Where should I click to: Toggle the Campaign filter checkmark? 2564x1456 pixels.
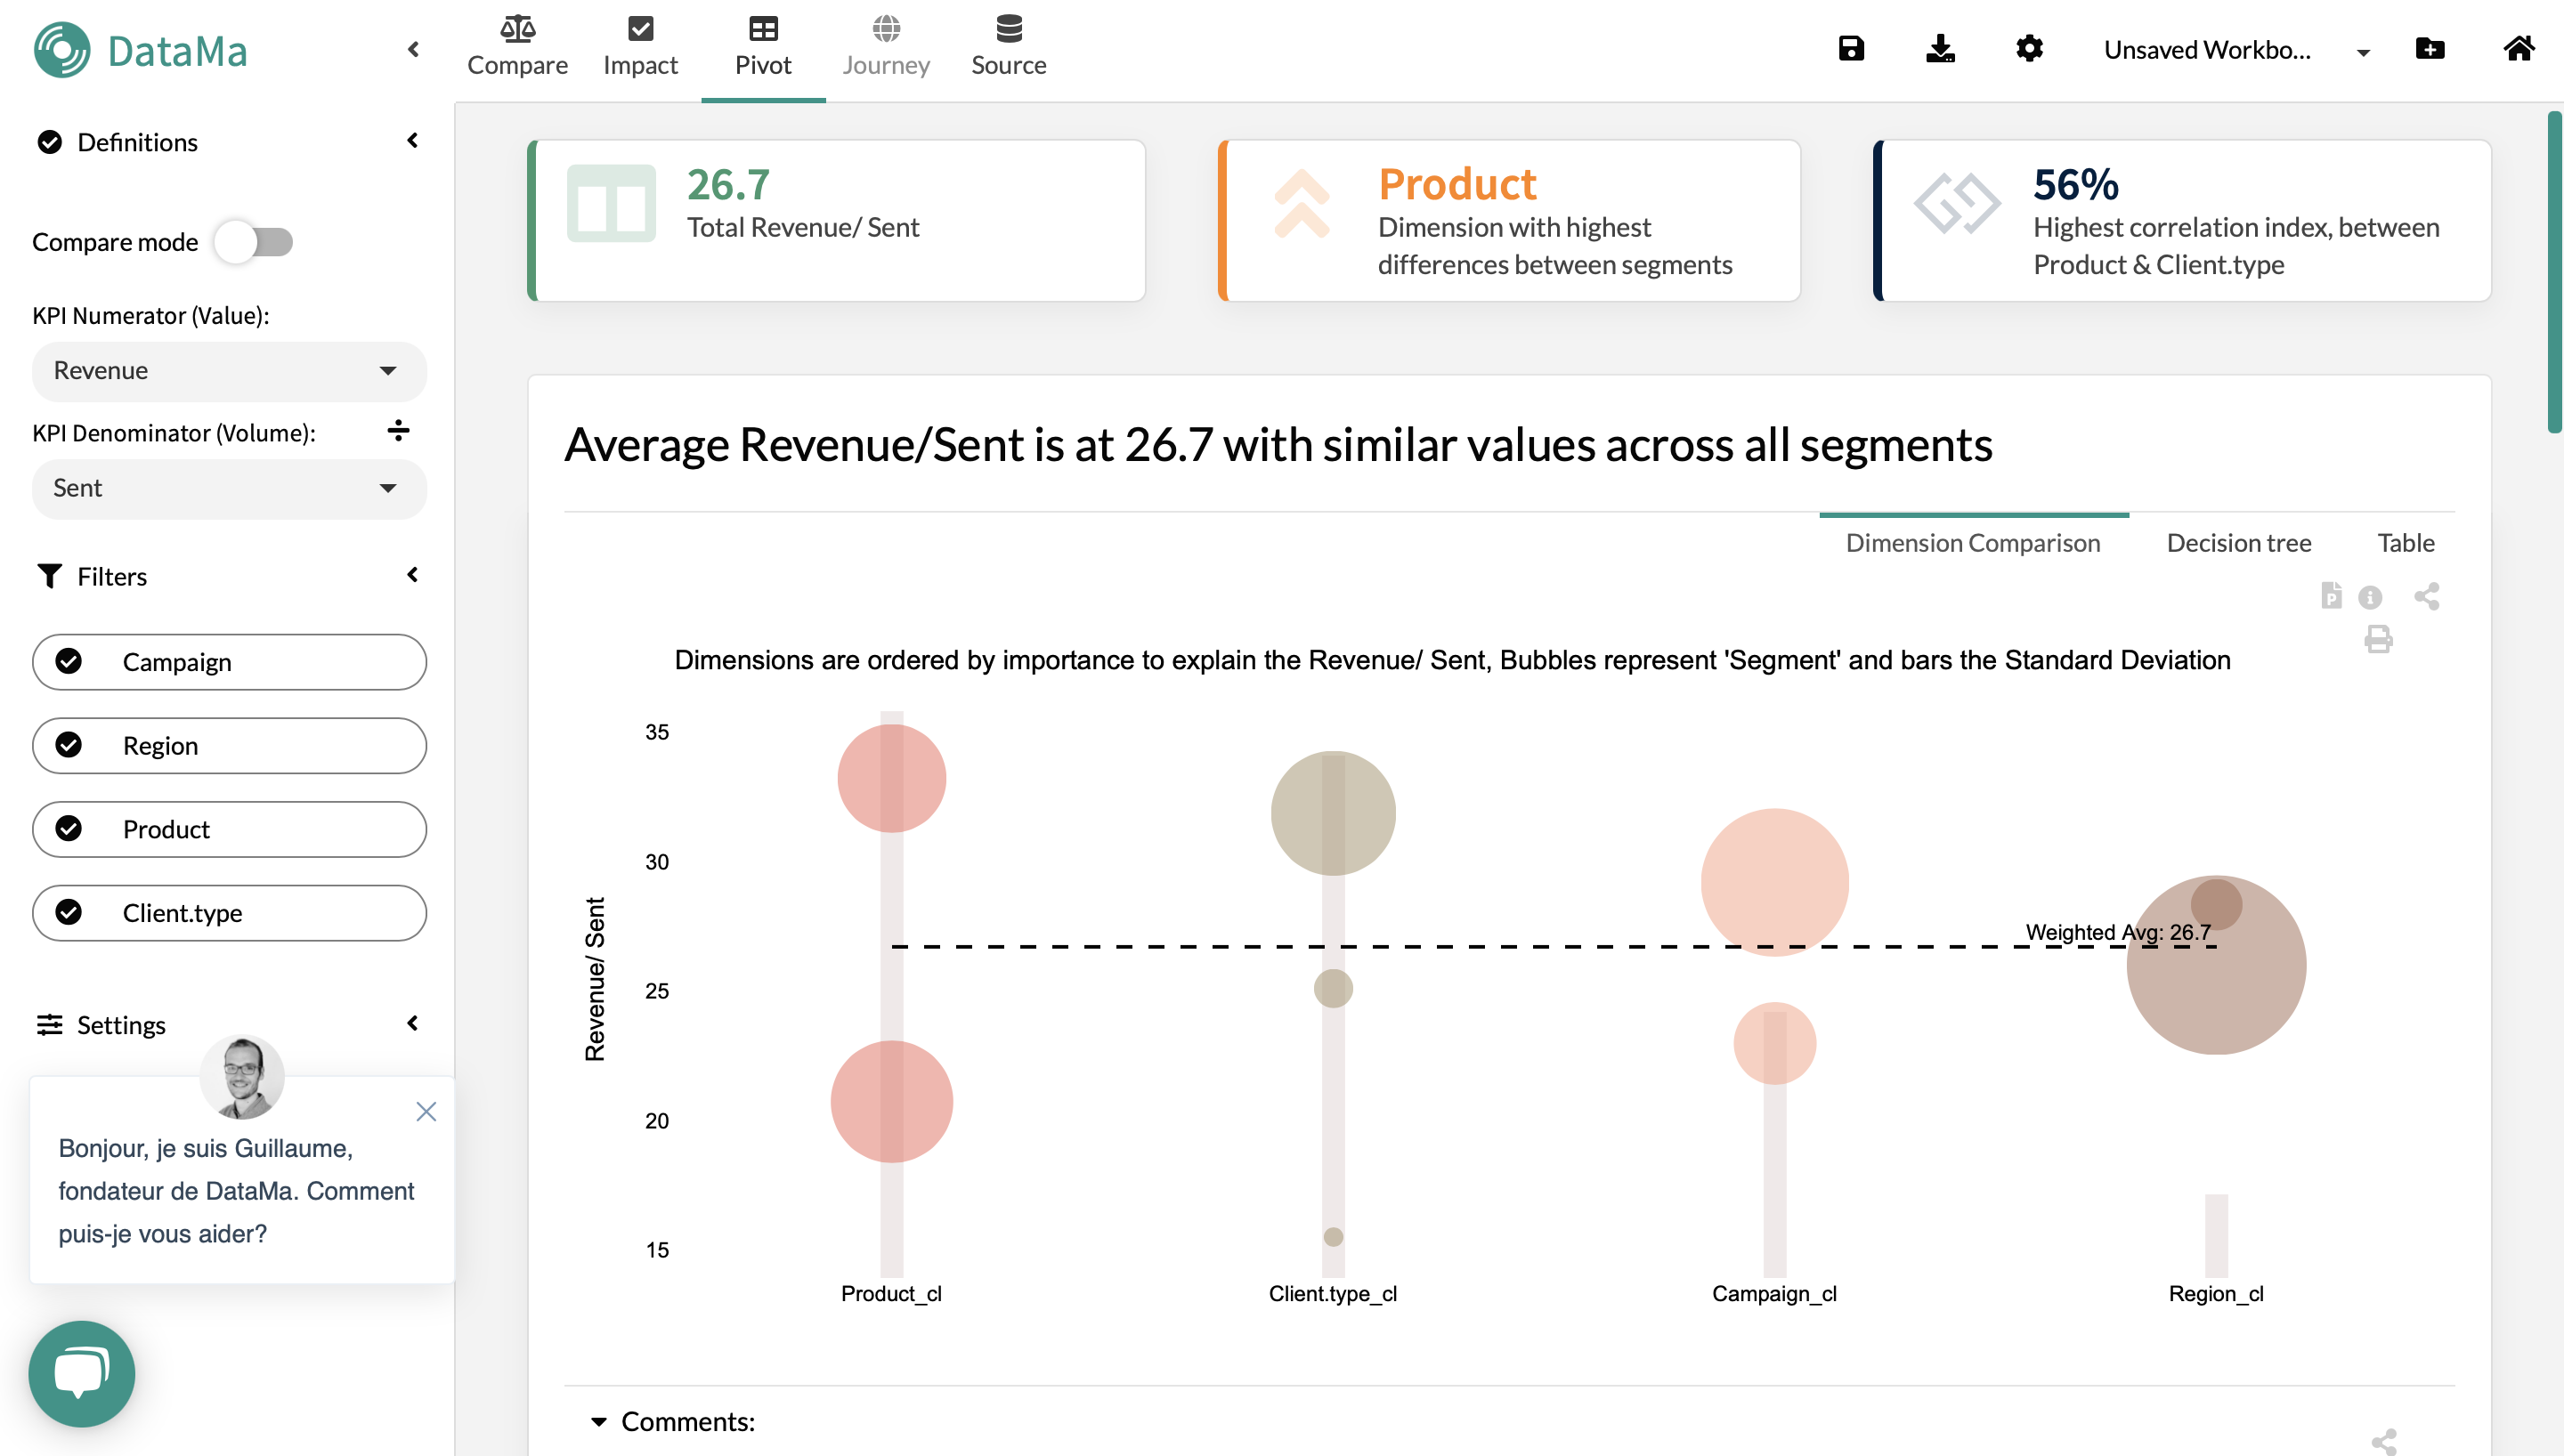(x=68, y=661)
